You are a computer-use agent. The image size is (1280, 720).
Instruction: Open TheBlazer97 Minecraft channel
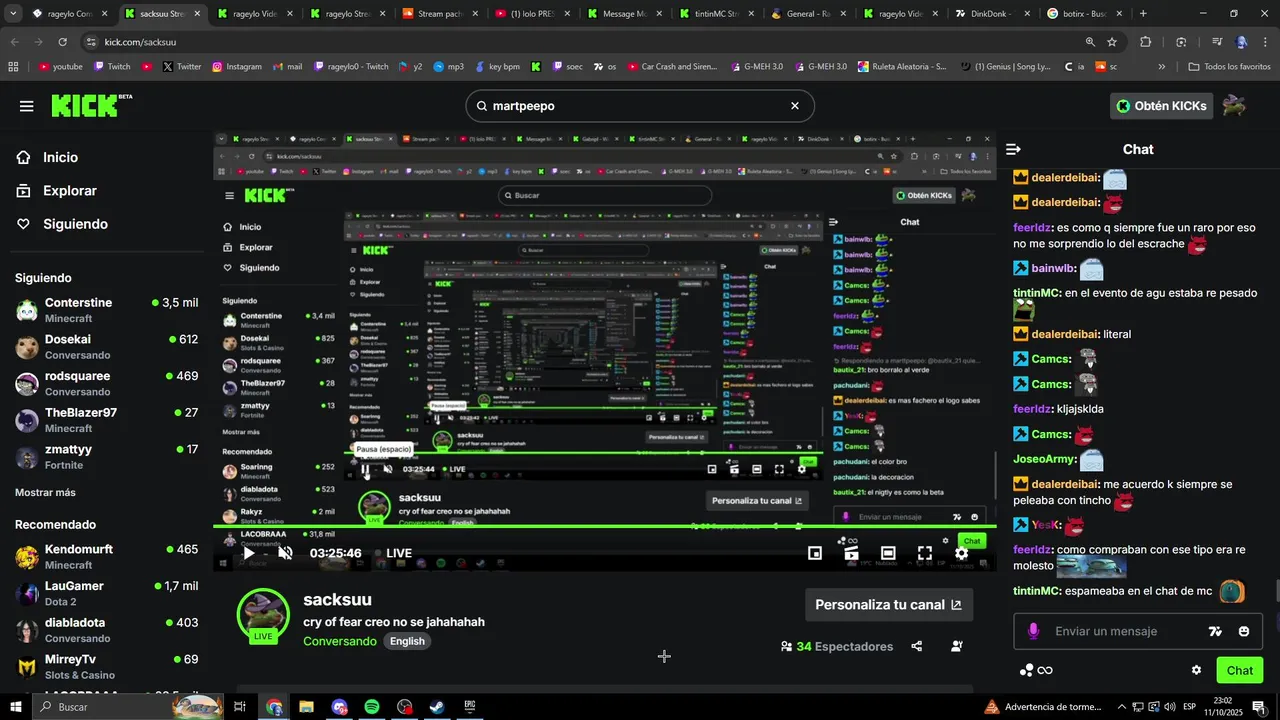107,420
